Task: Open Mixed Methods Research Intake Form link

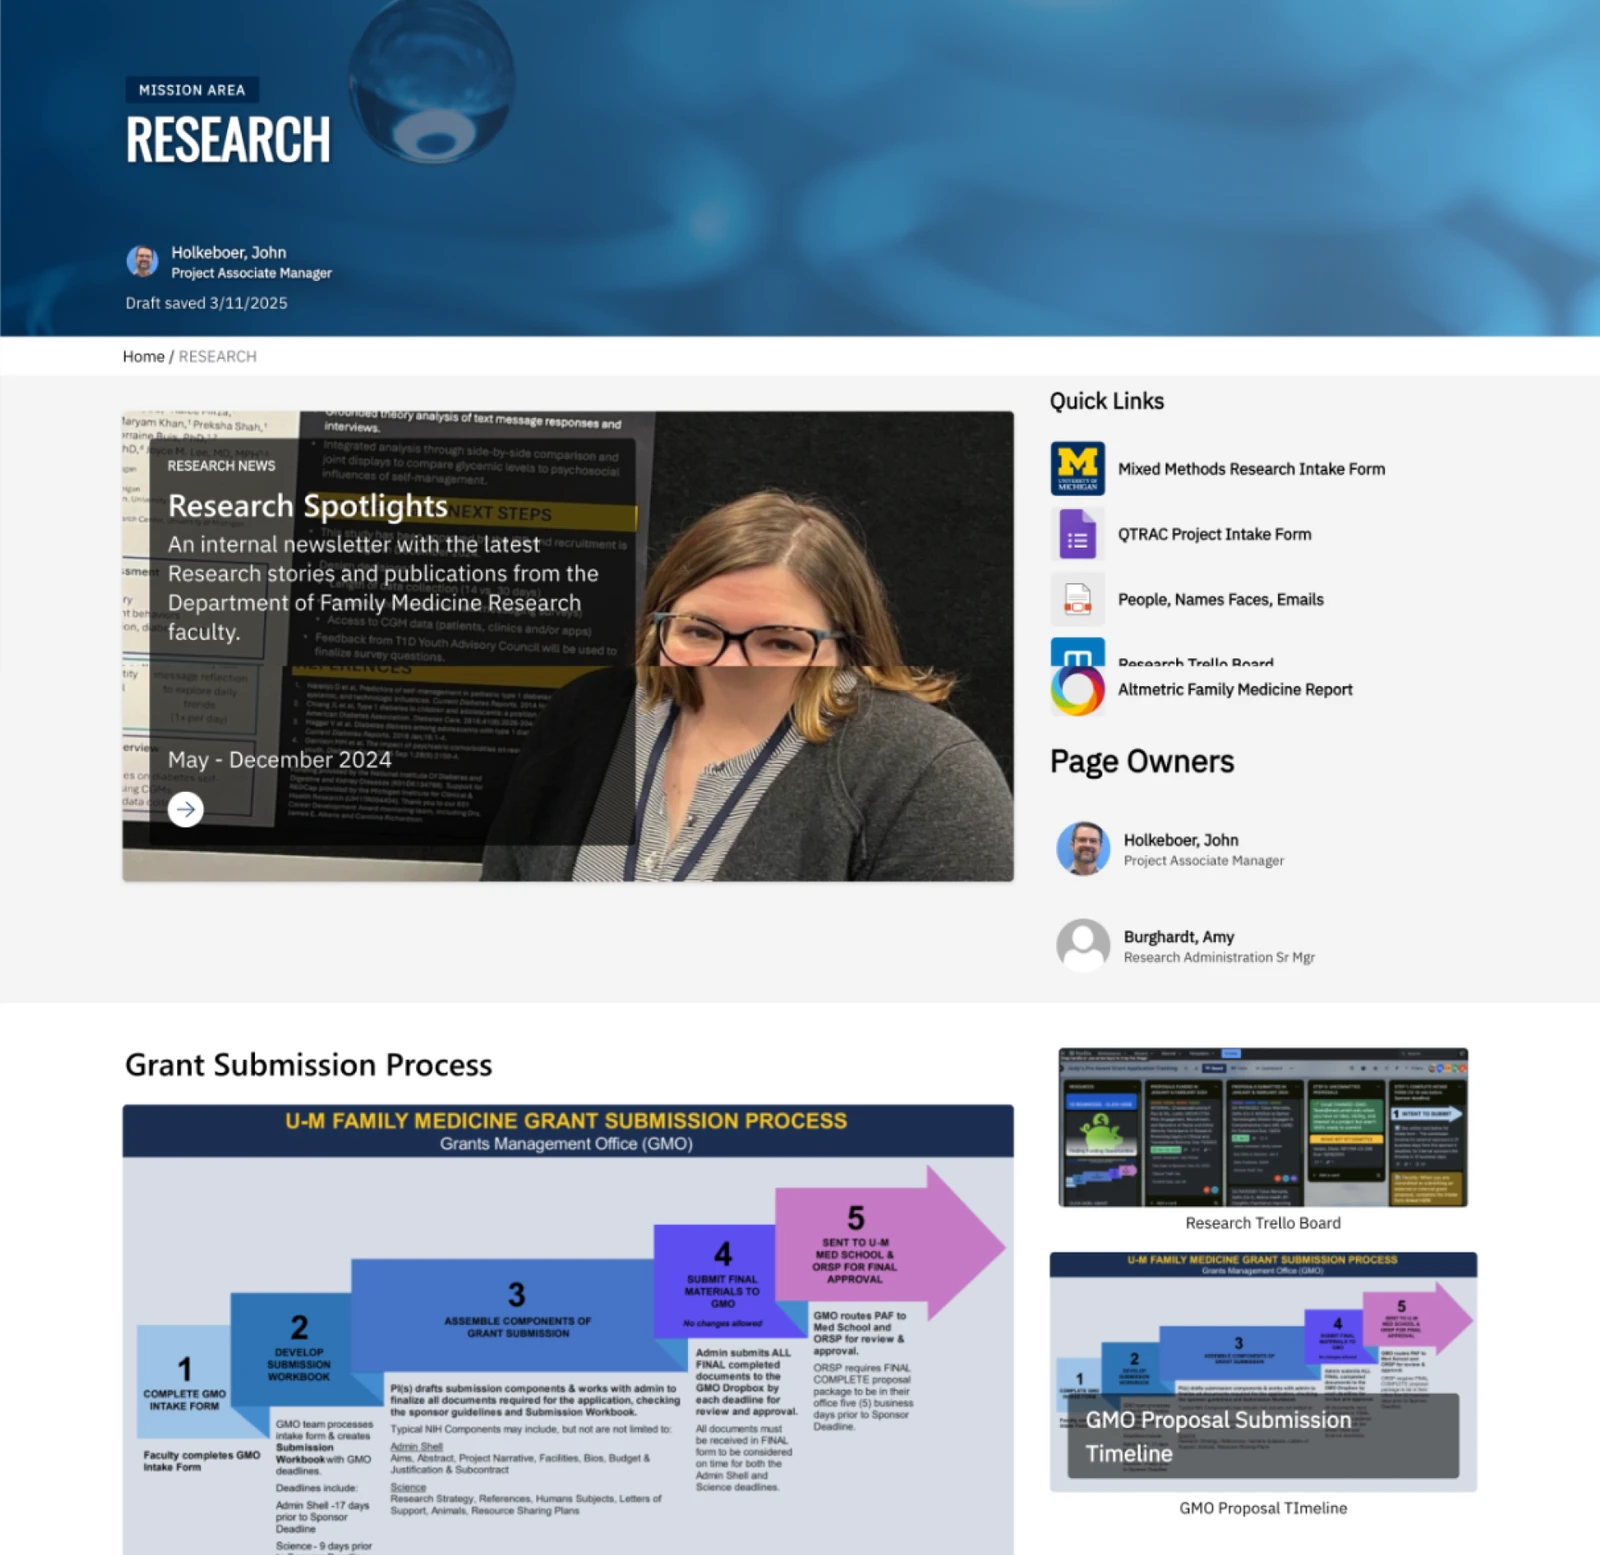Action: [x=1251, y=469]
